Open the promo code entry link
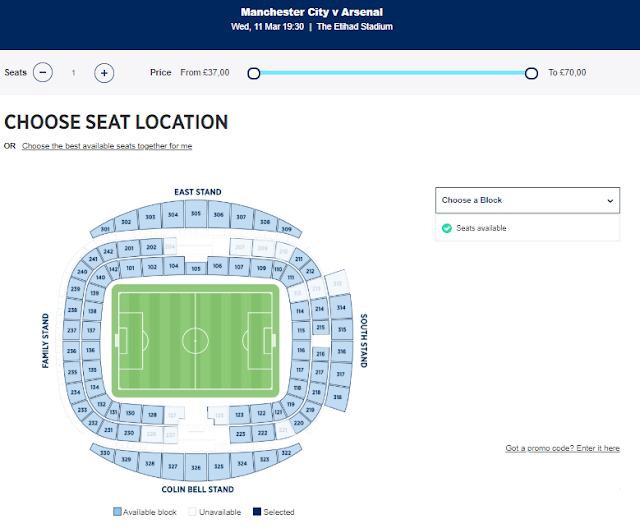 (x=562, y=448)
